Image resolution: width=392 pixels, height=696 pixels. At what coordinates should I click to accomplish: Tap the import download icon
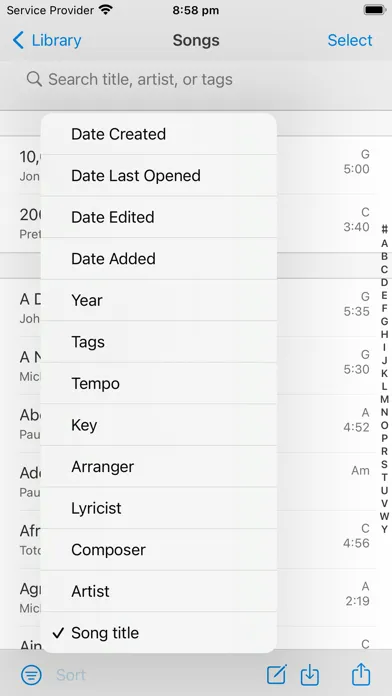click(309, 675)
